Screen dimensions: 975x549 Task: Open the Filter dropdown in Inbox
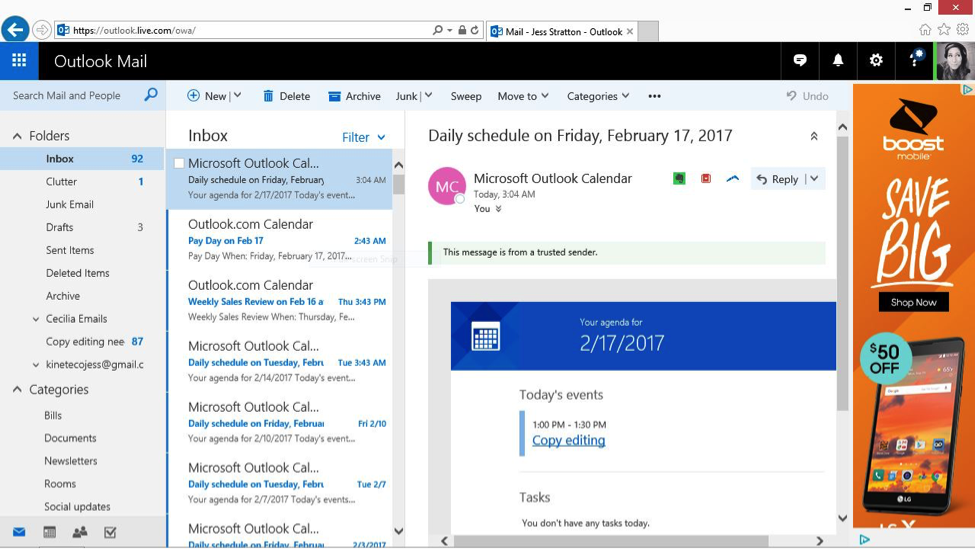point(364,137)
